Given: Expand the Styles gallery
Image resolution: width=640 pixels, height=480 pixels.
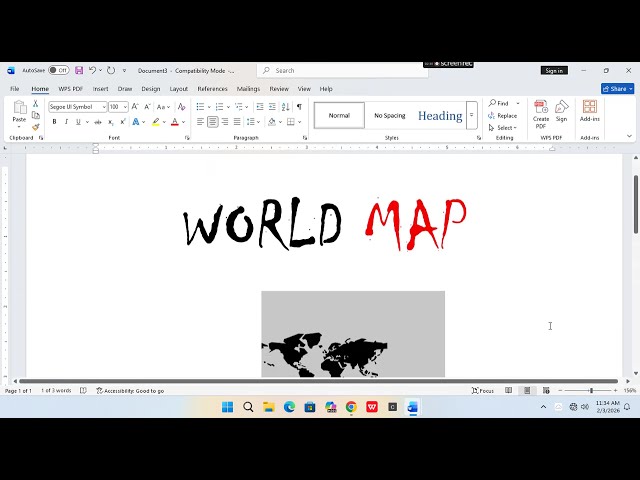Looking at the screenshot, I should (471, 115).
